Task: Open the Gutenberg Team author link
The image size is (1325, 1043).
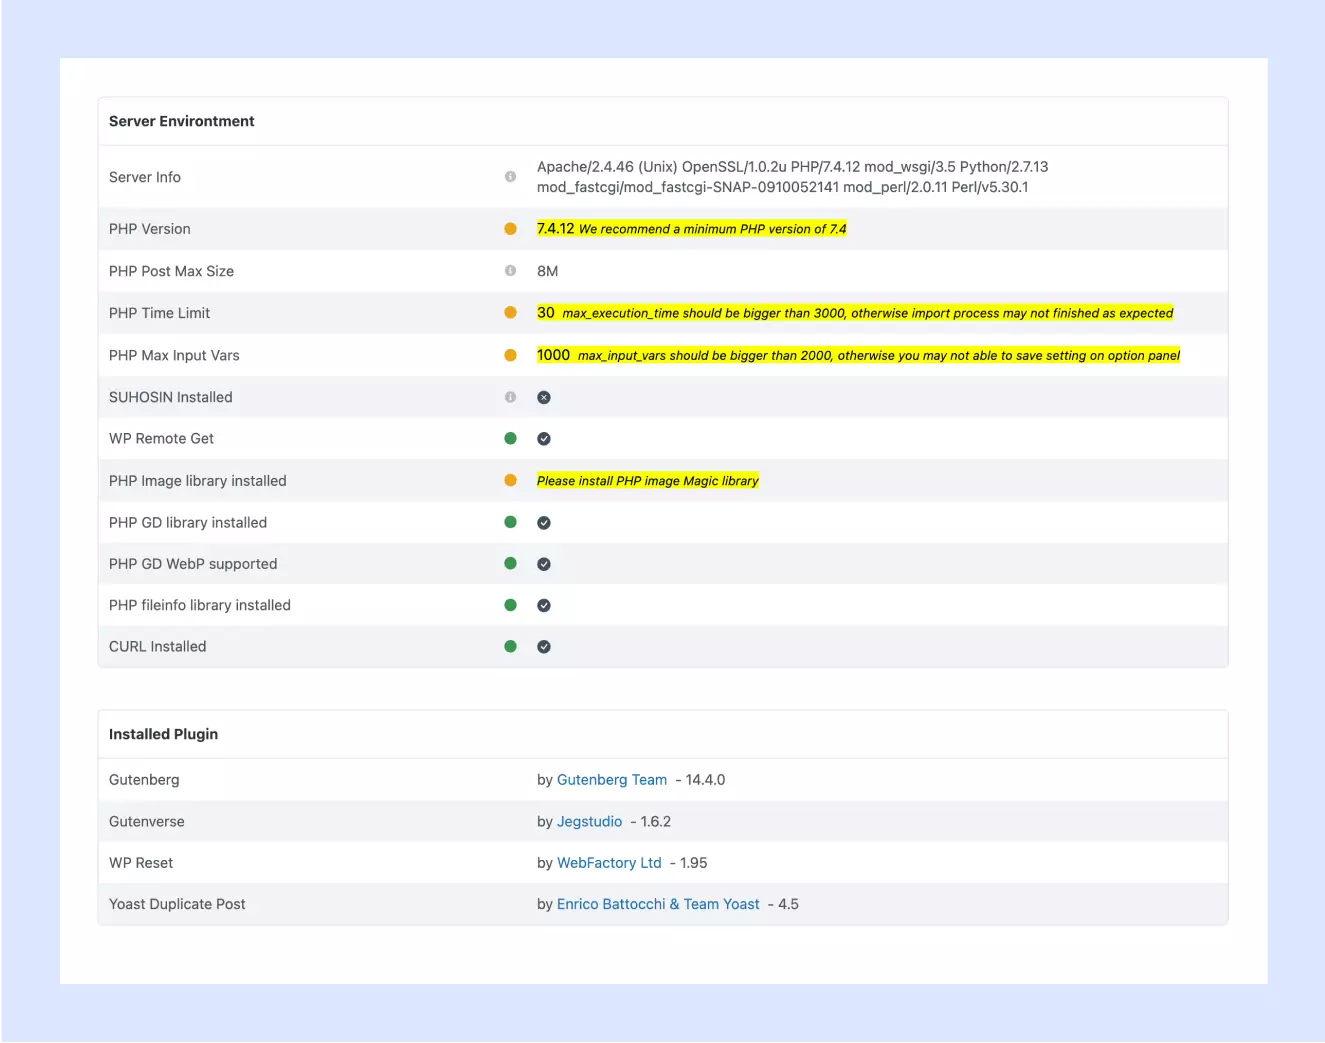Action: [611, 780]
